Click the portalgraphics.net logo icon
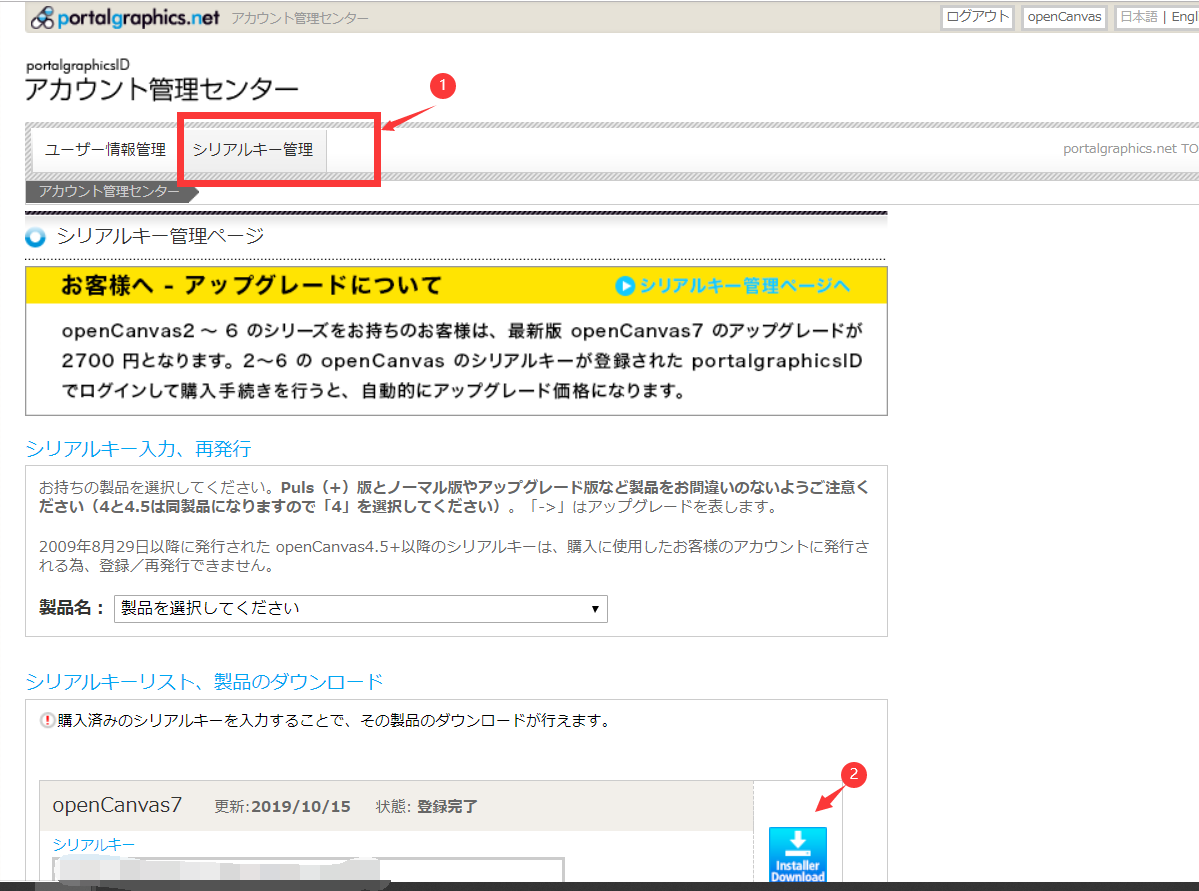1199x891 pixels. coord(42,18)
